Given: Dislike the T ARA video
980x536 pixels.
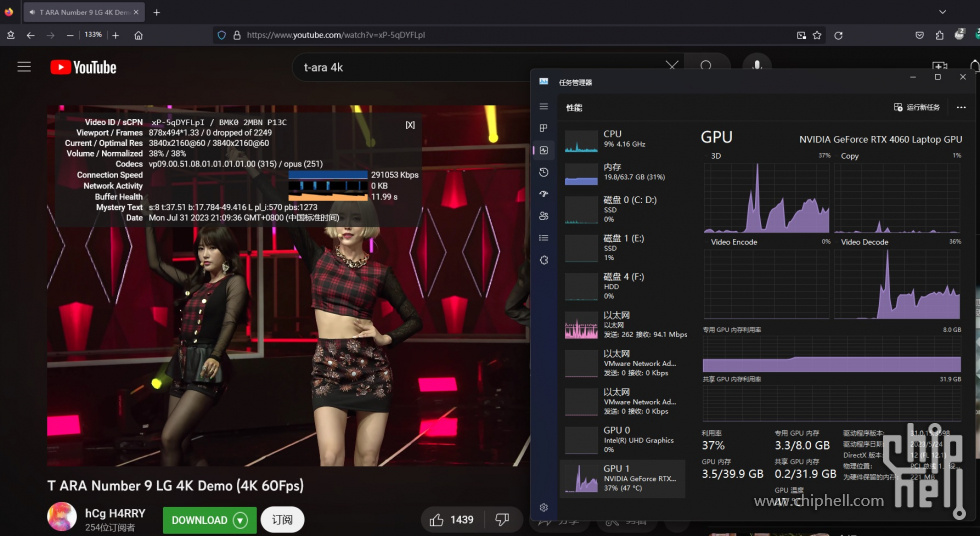Looking at the screenshot, I should pyautogui.click(x=502, y=520).
